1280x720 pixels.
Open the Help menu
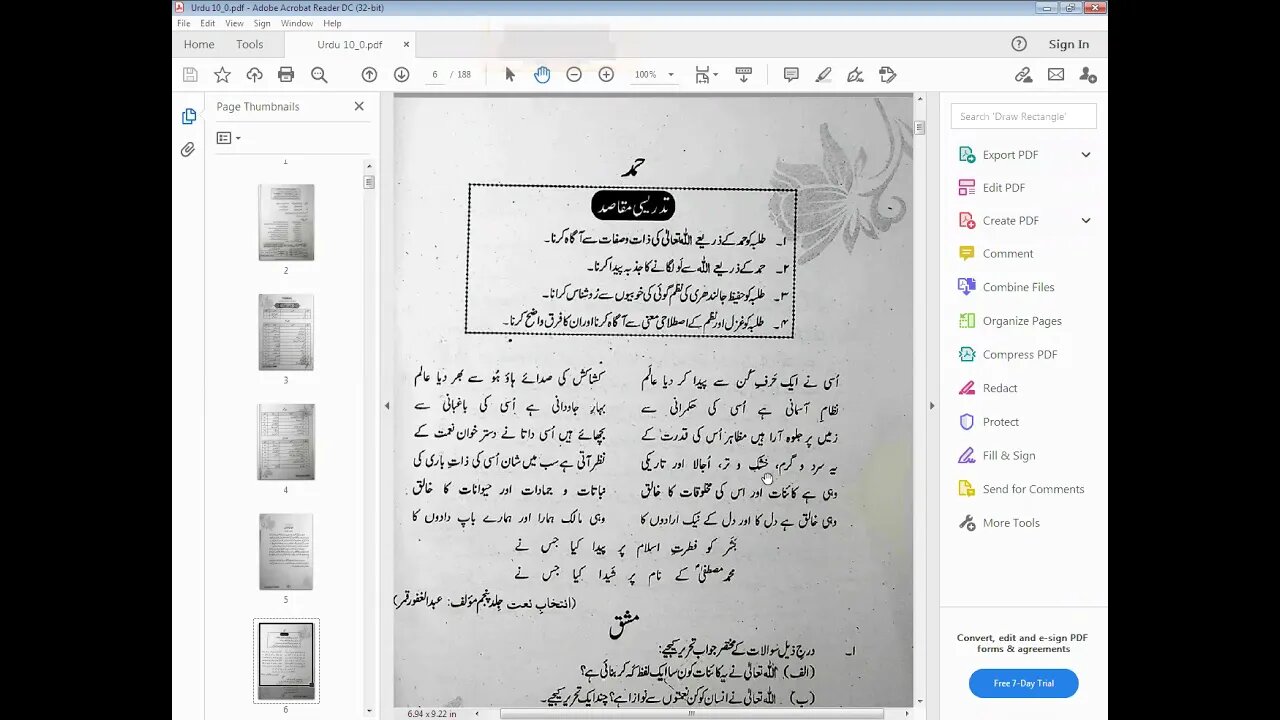pos(332,23)
